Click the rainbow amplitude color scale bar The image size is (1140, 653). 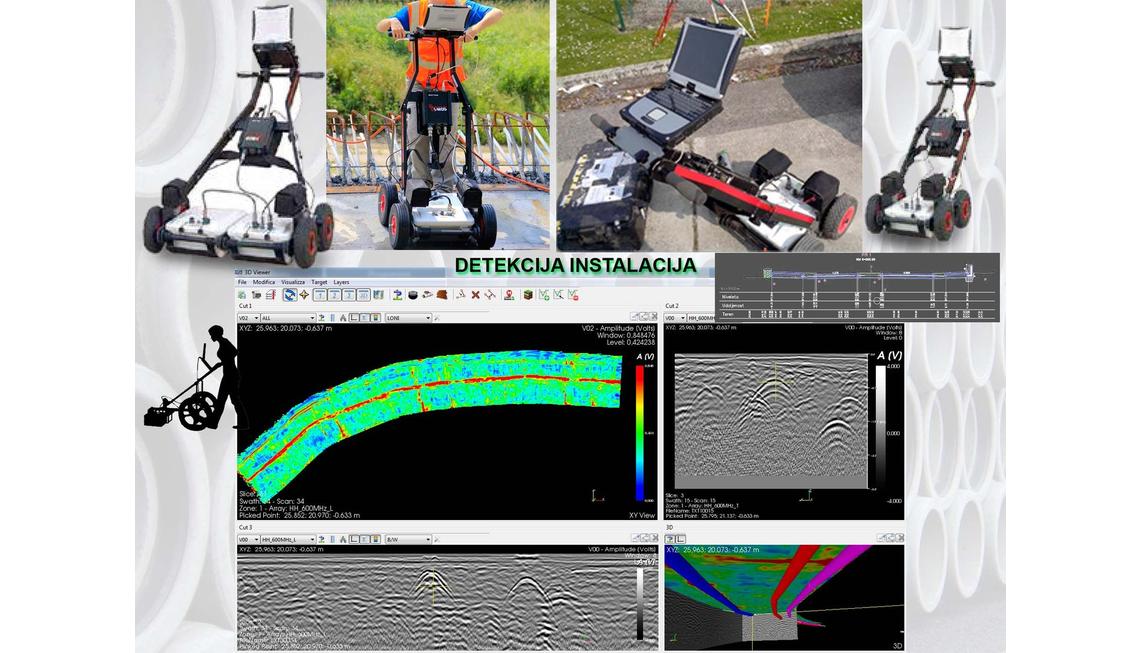[640, 432]
